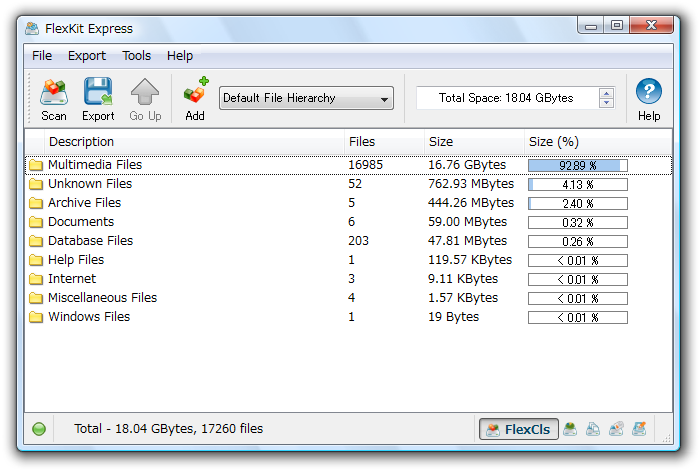Click the Go Up arrow icon
The image size is (700, 472).
tap(145, 92)
